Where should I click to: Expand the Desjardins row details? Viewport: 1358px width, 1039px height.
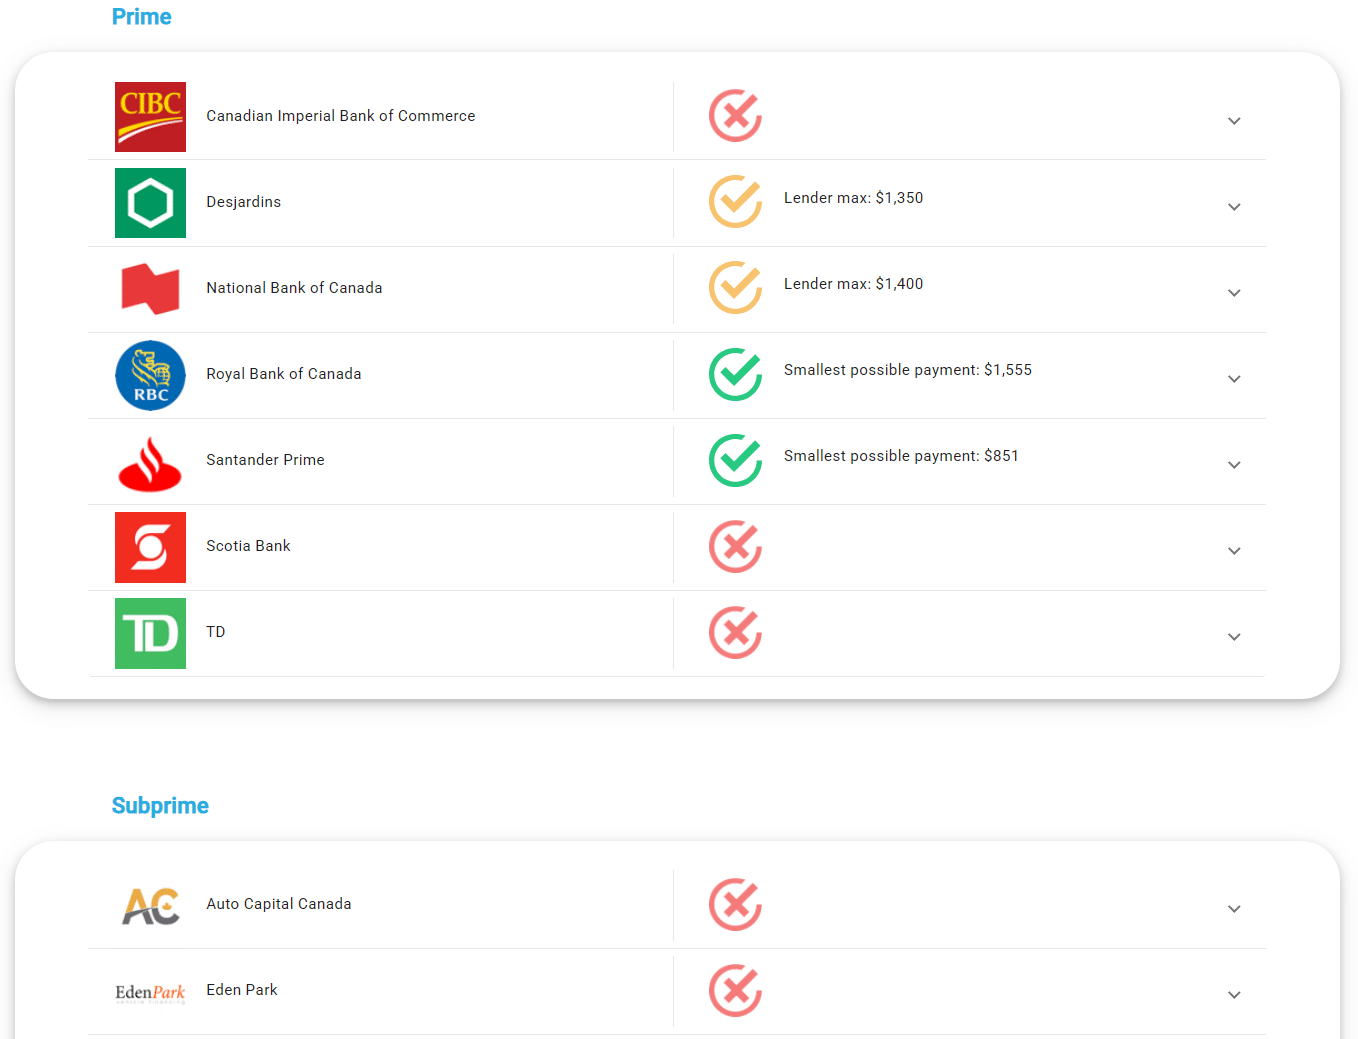coord(1234,207)
